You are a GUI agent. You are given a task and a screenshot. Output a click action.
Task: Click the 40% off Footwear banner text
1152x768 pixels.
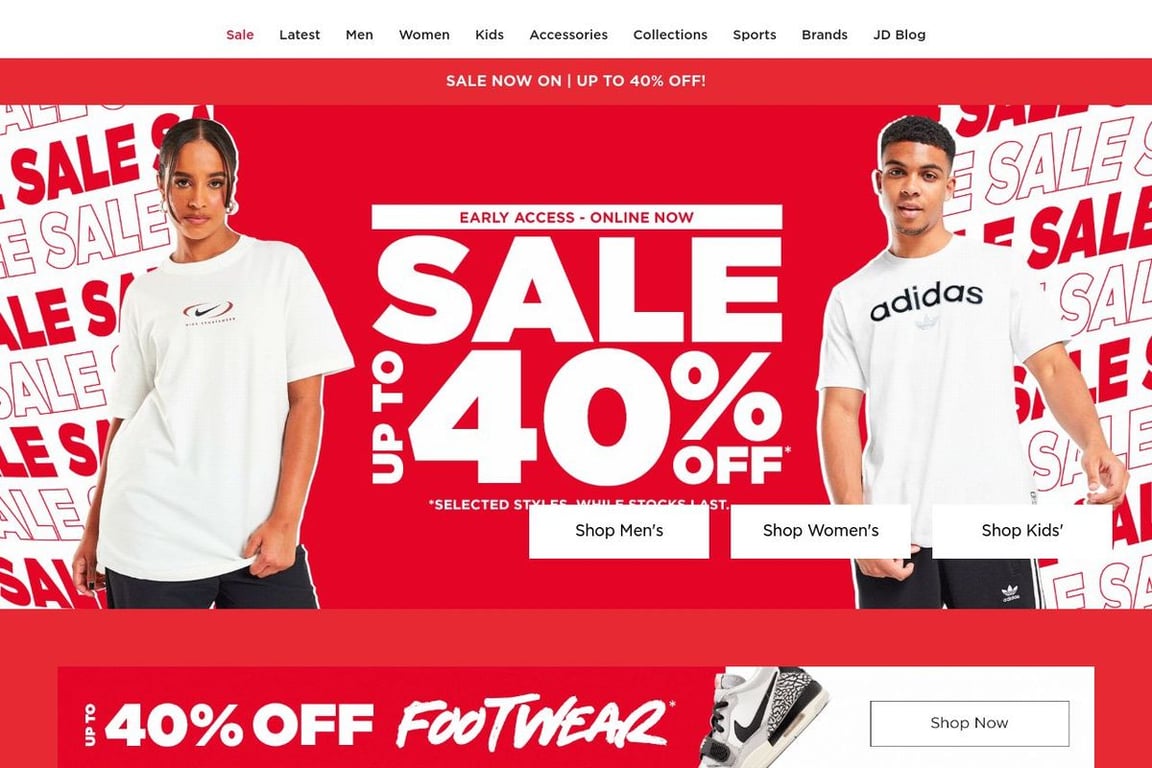(378, 723)
